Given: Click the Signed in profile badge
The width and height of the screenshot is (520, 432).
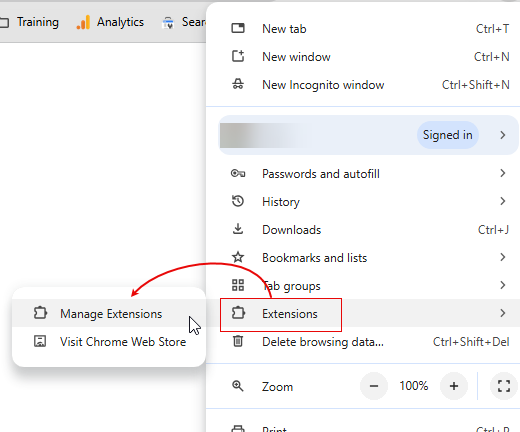Looking at the screenshot, I should [448, 135].
